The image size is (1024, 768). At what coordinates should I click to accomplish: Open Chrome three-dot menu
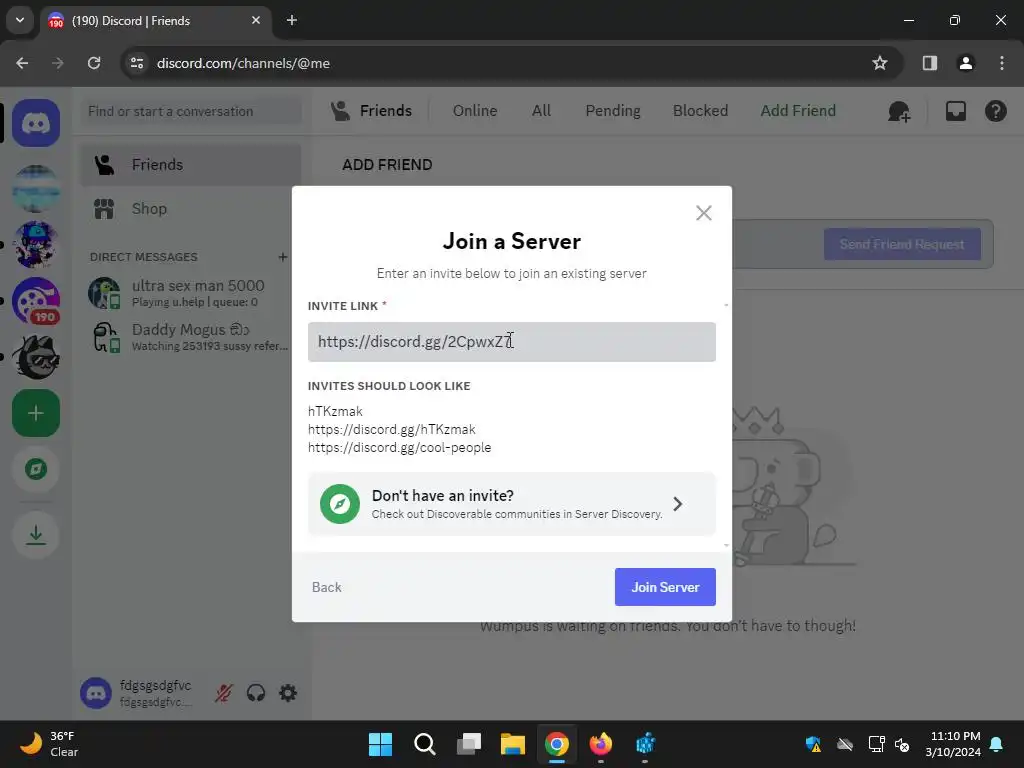click(x=1001, y=63)
